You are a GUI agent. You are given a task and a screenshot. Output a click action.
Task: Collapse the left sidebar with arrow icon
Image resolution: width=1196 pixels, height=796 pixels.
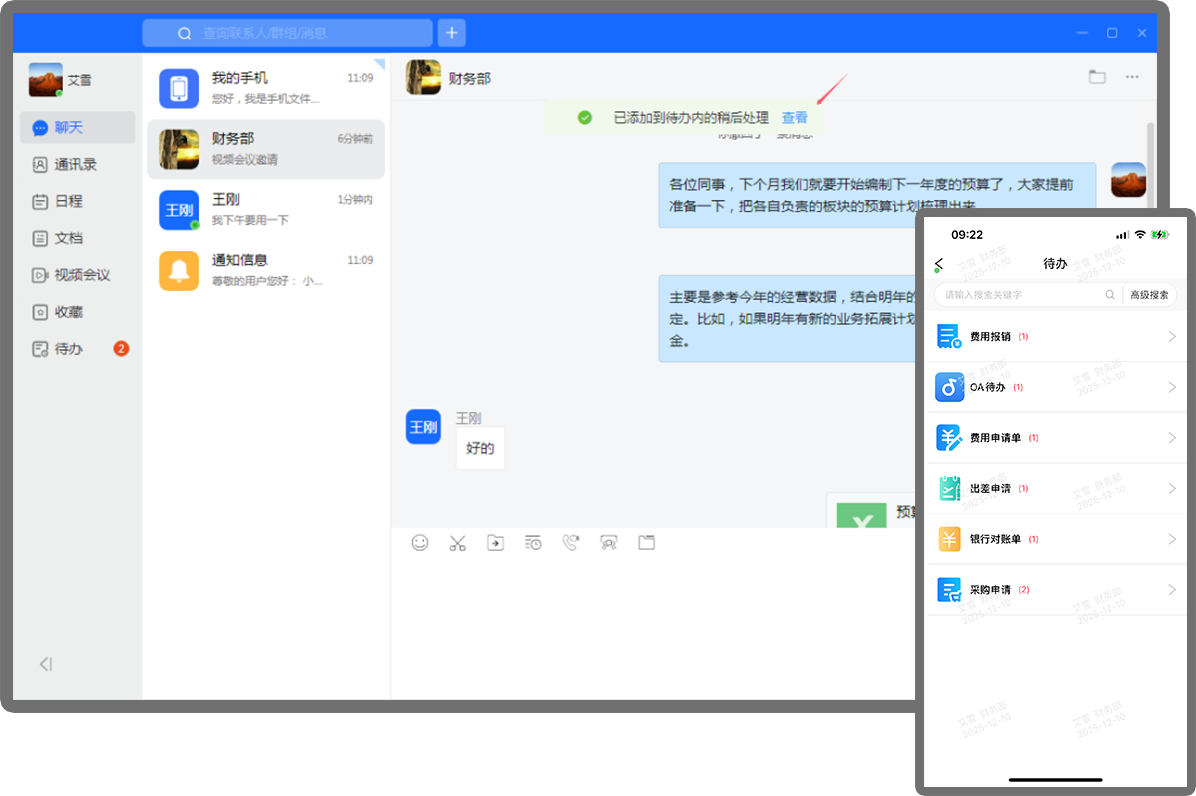coord(46,664)
